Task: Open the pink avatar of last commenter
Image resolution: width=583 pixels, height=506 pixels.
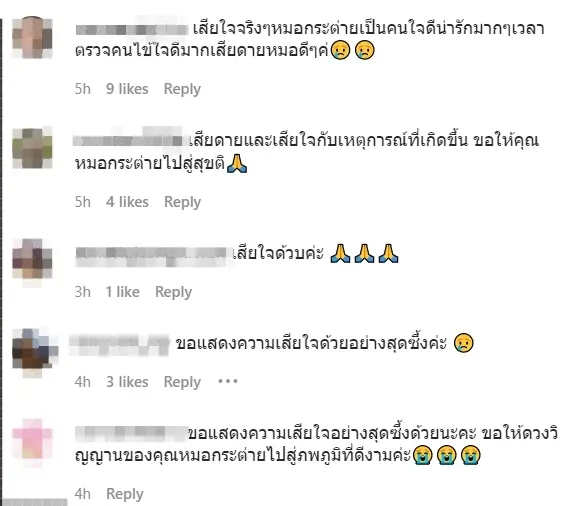Action: point(32,439)
